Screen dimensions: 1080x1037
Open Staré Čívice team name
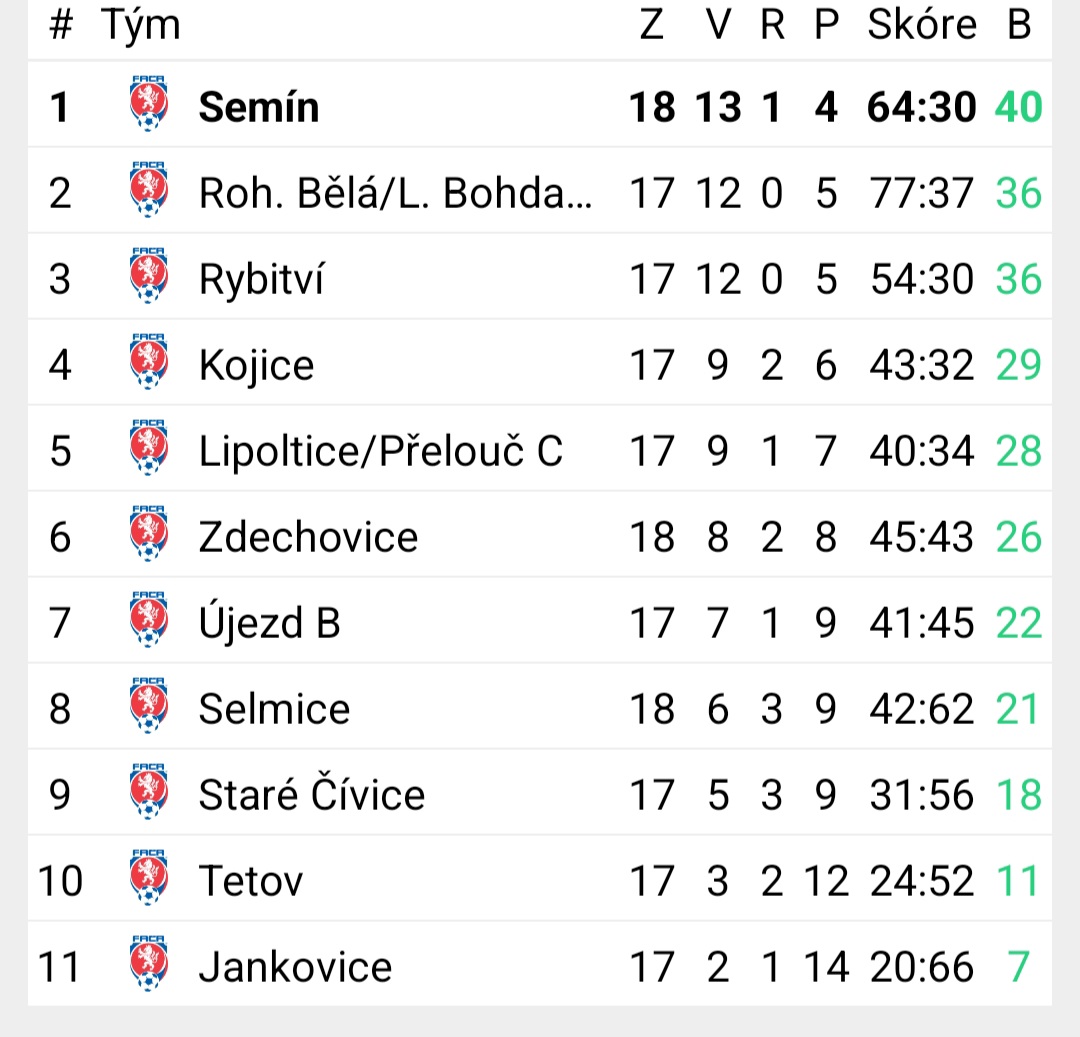coord(311,795)
